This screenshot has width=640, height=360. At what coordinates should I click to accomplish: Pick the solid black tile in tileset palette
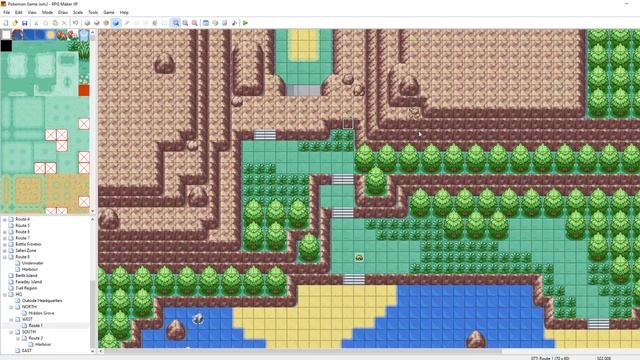pyautogui.click(x=6, y=45)
